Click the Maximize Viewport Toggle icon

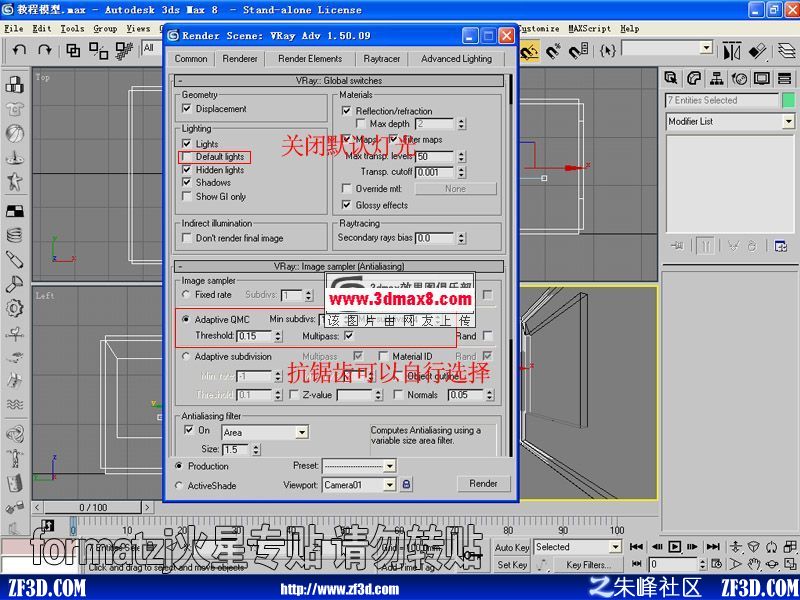click(790, 564)
